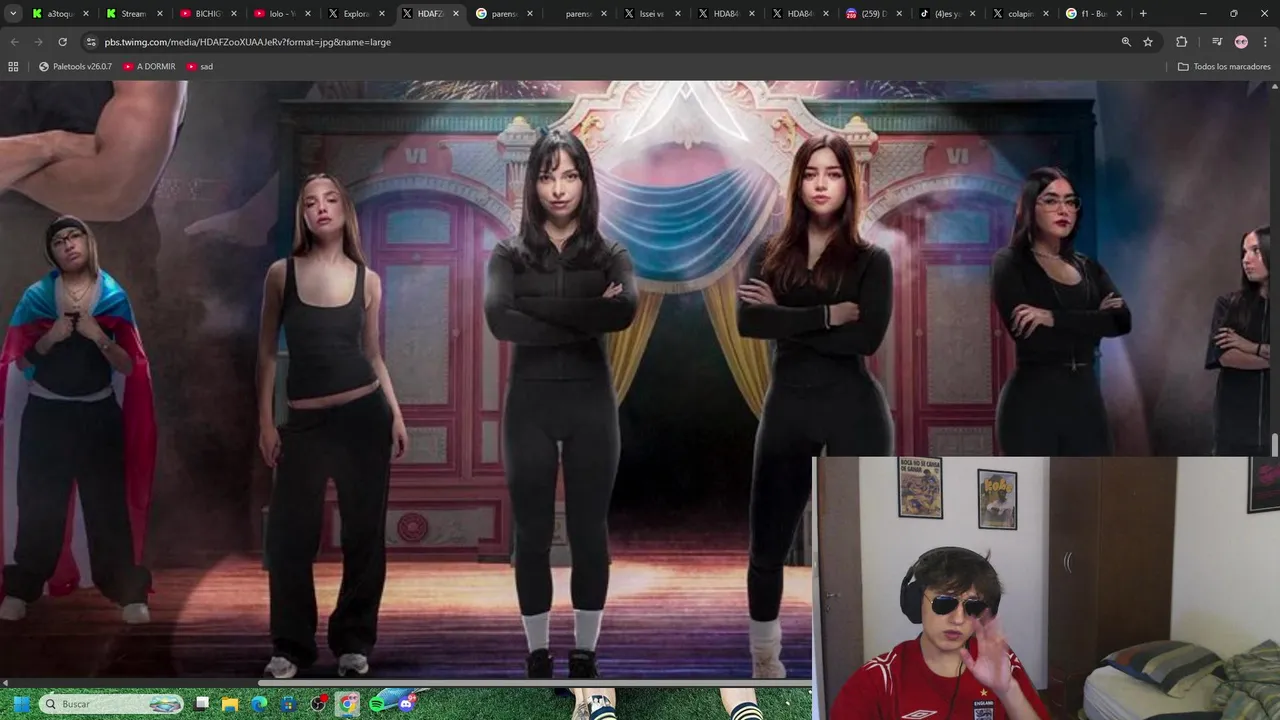Switch to the BICHIG YouTube tab
This screenshot has width=1280, height=720.
[207, 14]
